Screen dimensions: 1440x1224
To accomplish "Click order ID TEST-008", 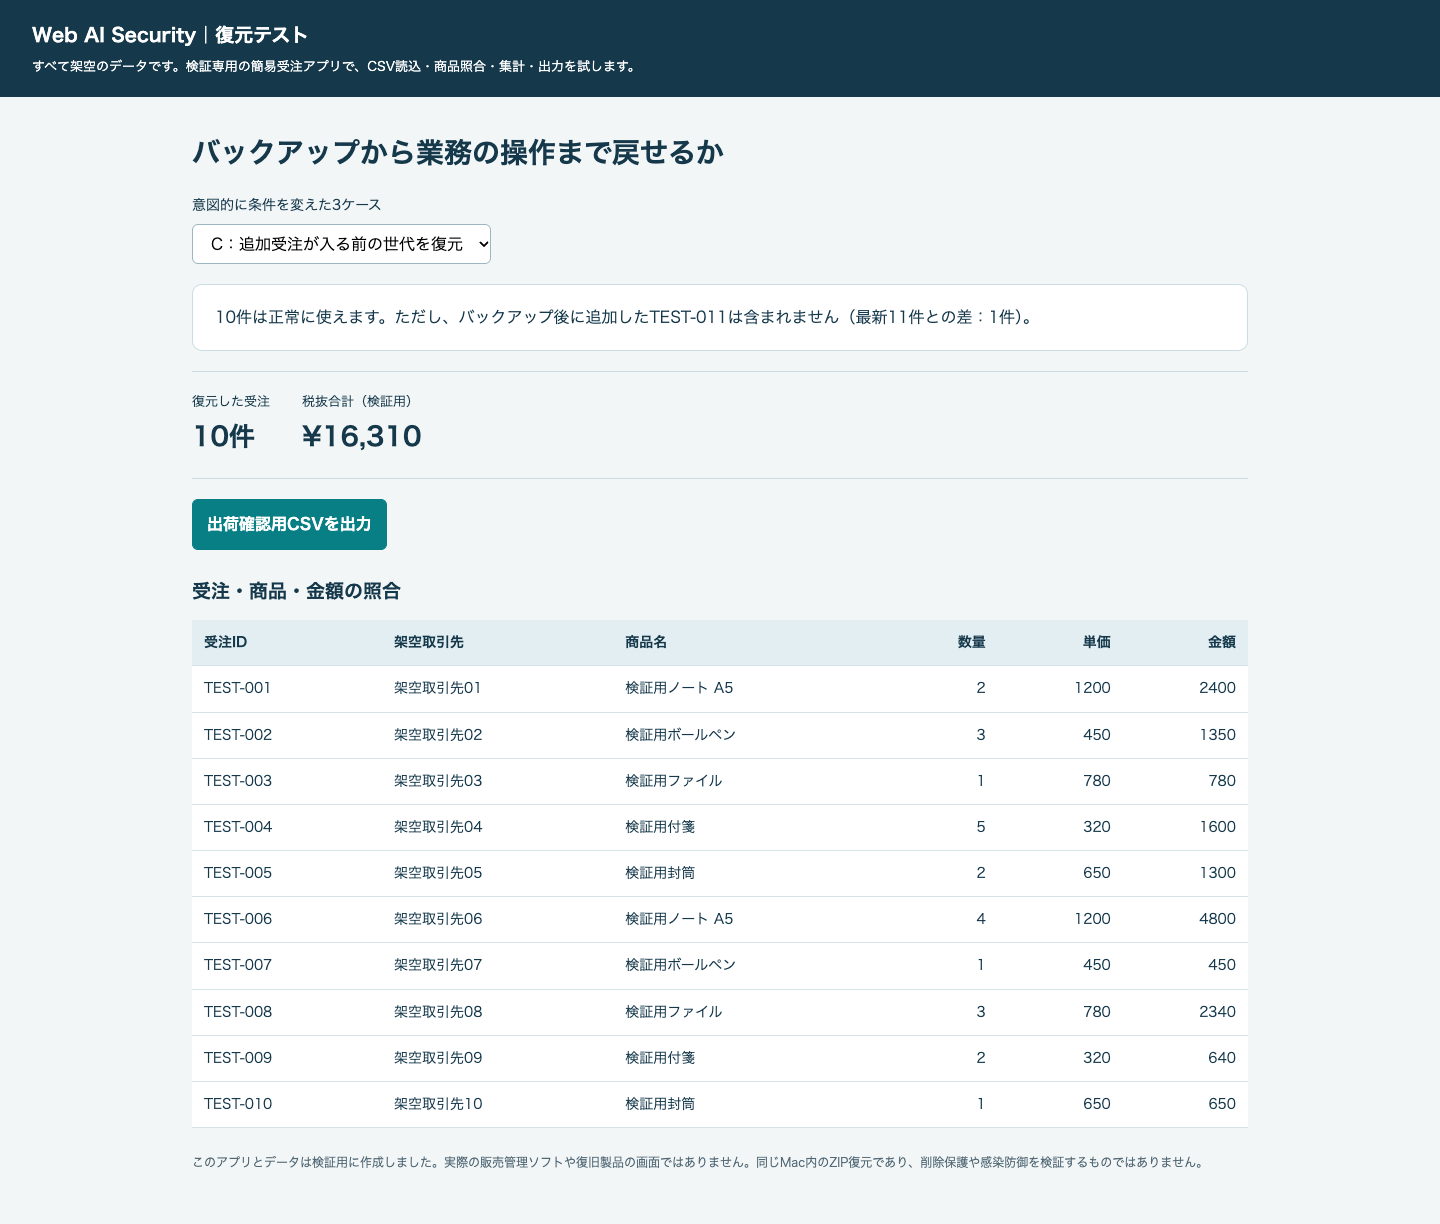I will pyautogui.click(x=238, y=1012).
